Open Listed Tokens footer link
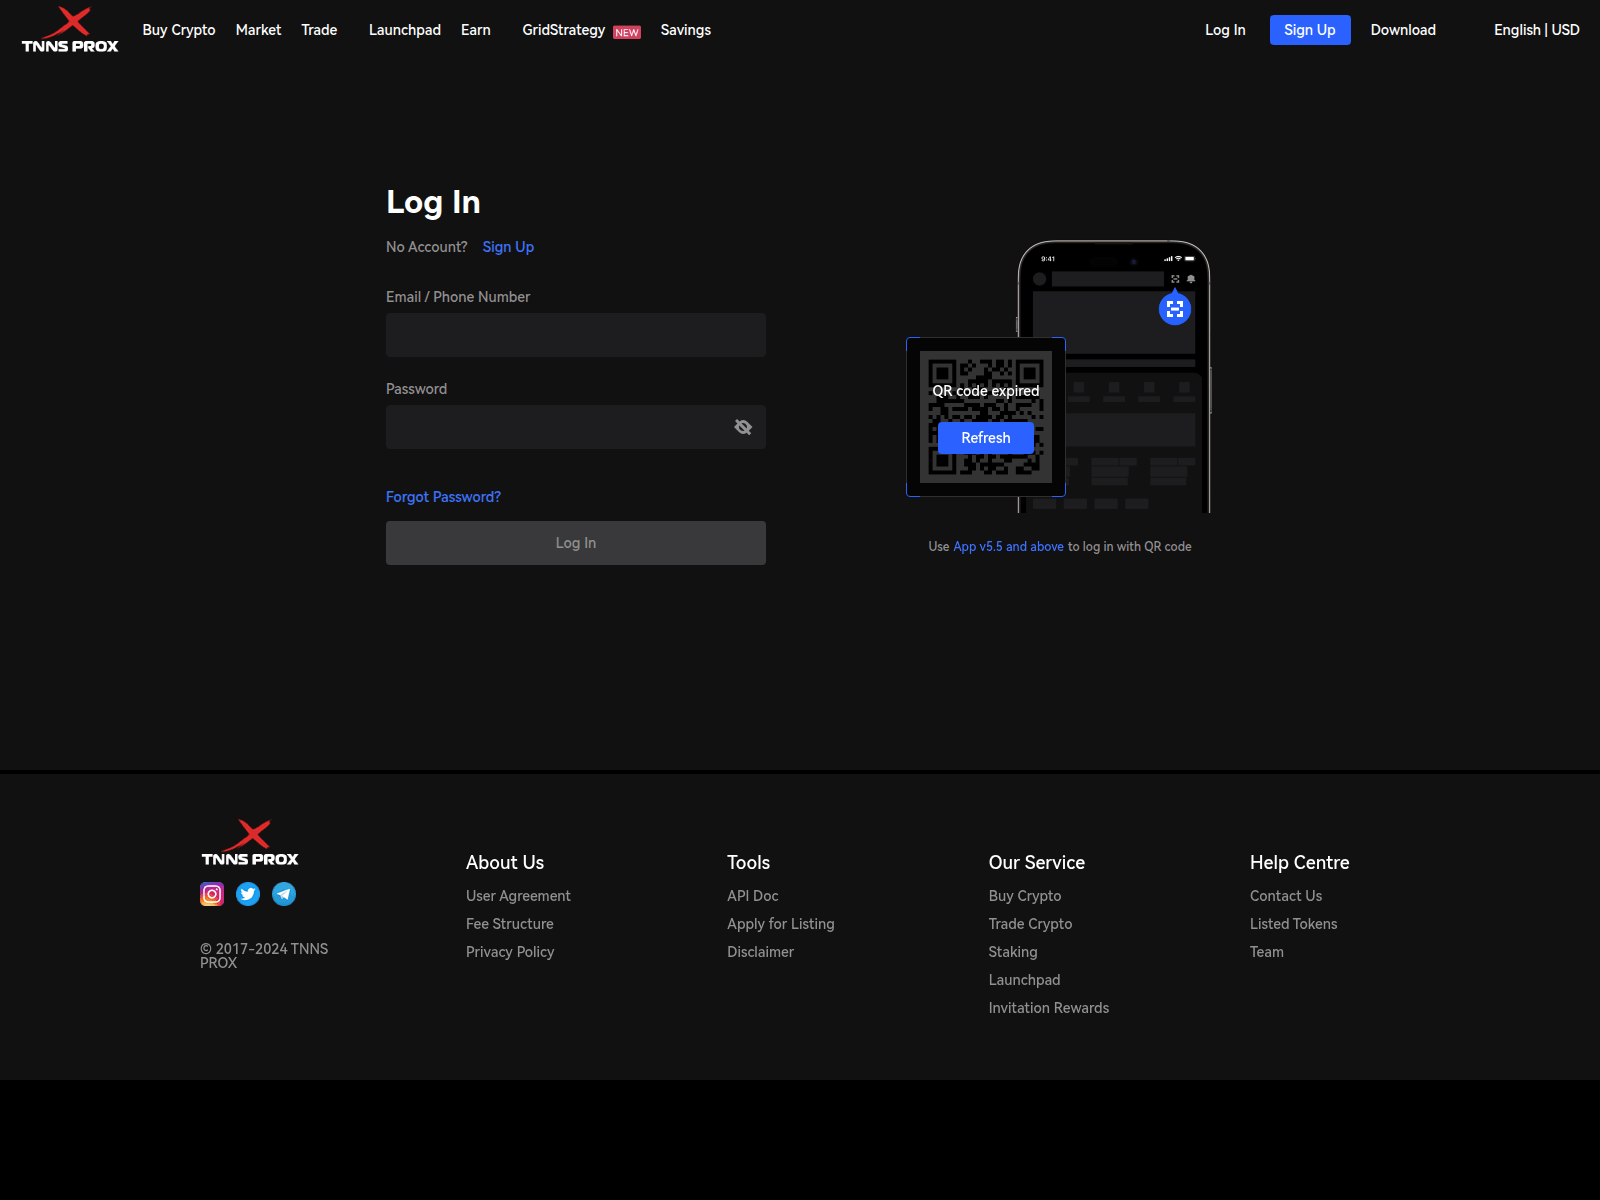Screen dimensions: 1600x1200 click(1294, 924)
